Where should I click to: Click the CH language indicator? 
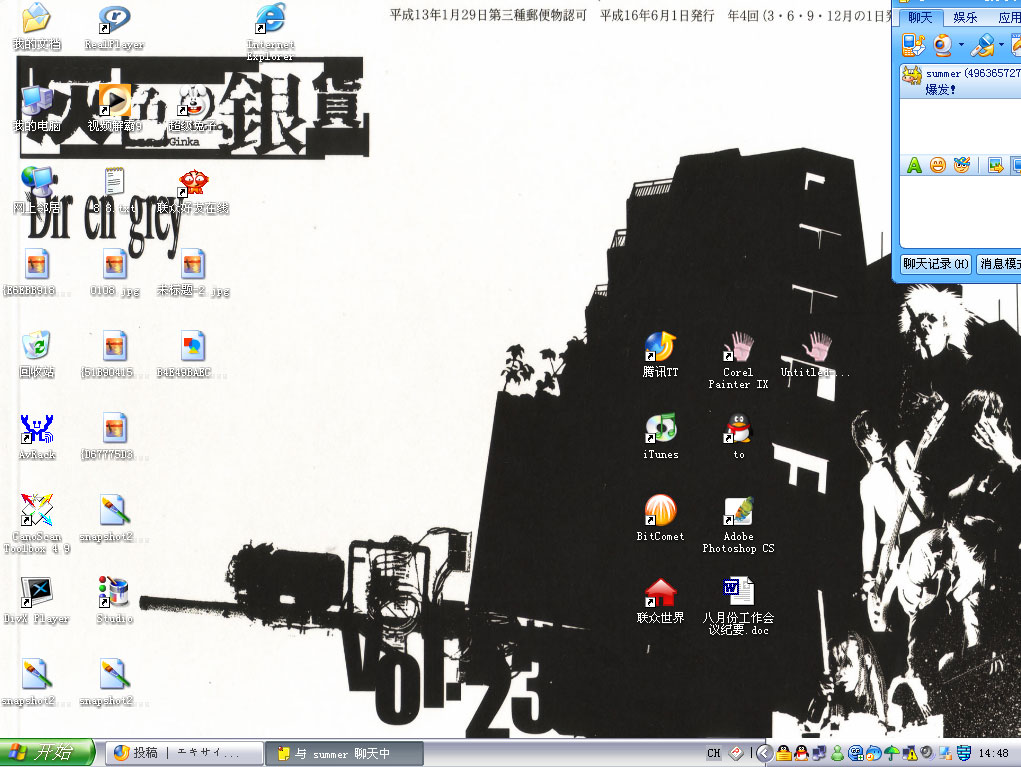[x=714, y=753]
